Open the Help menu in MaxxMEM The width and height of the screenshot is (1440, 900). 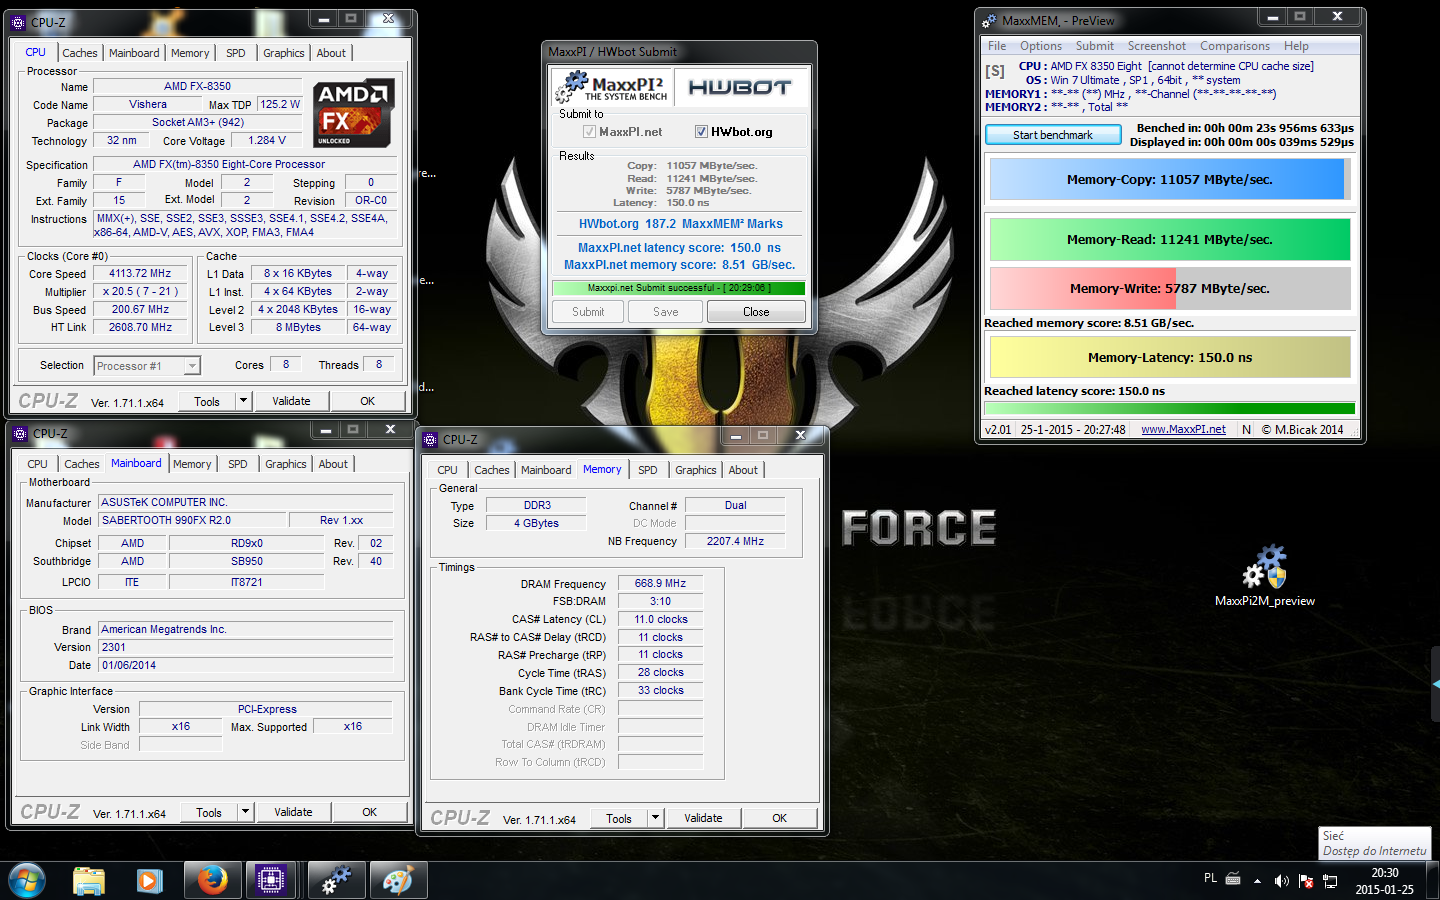[x=1296, y=46]
